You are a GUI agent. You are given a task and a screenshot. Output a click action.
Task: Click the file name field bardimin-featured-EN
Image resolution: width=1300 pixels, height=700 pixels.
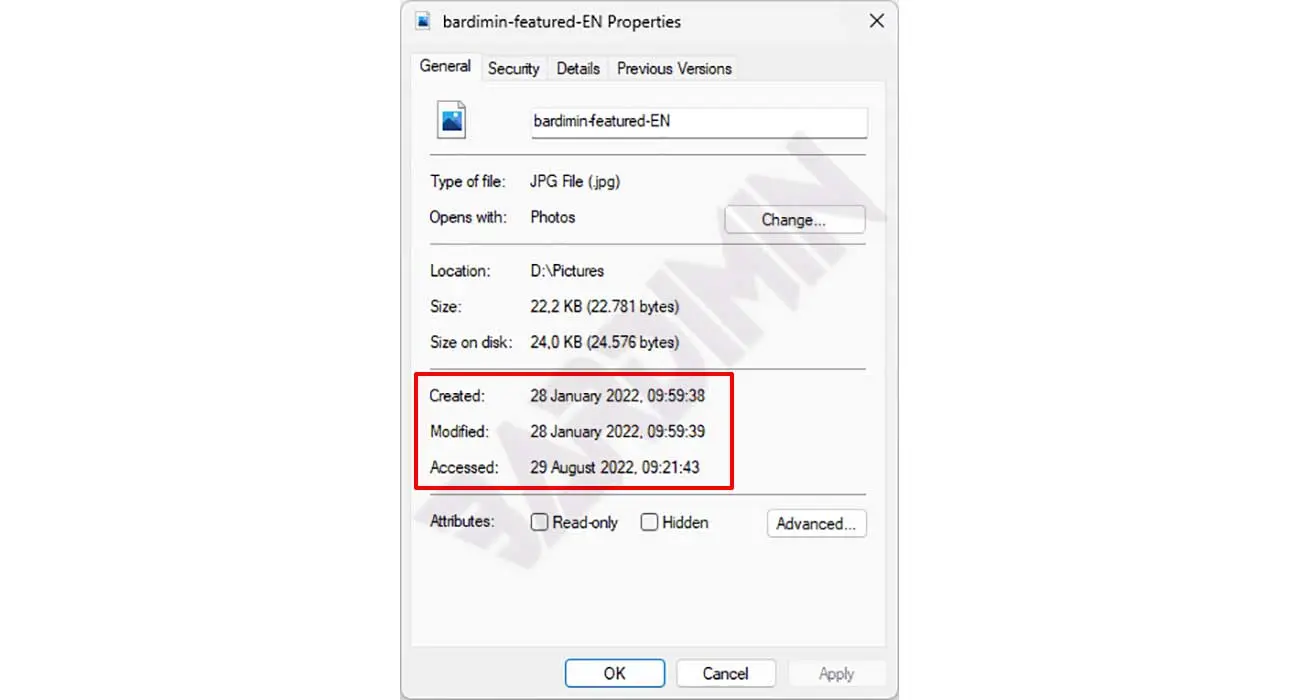[699, 122]
